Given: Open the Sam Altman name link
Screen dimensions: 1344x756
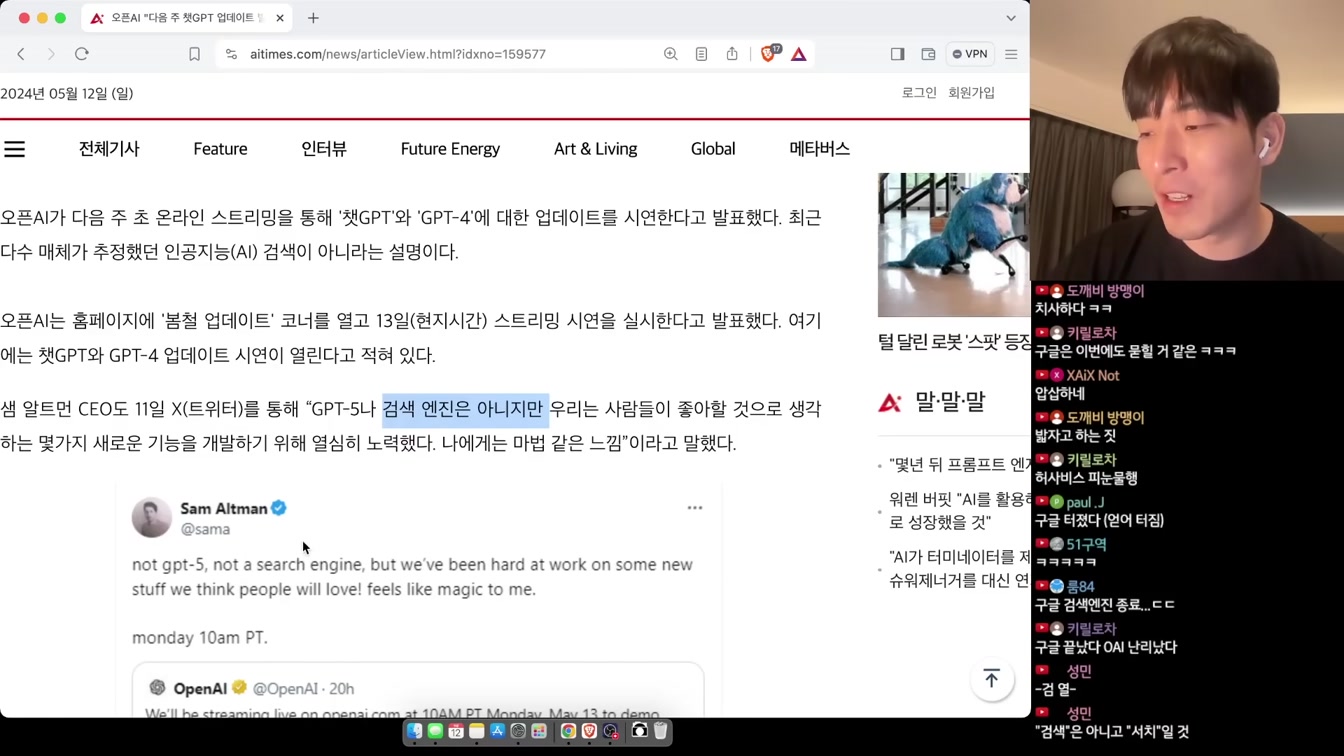Looking at the screenshot, I should click(x=224, y=508).
